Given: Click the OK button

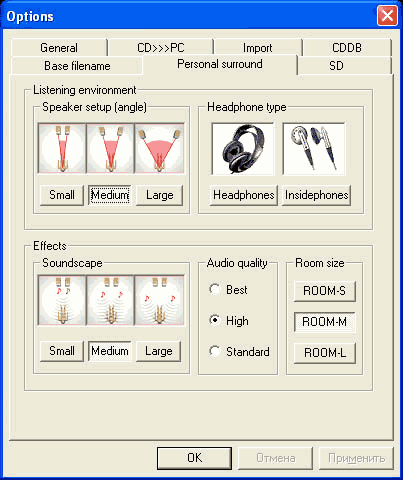Looking at the screenshot, I should 194,458.
